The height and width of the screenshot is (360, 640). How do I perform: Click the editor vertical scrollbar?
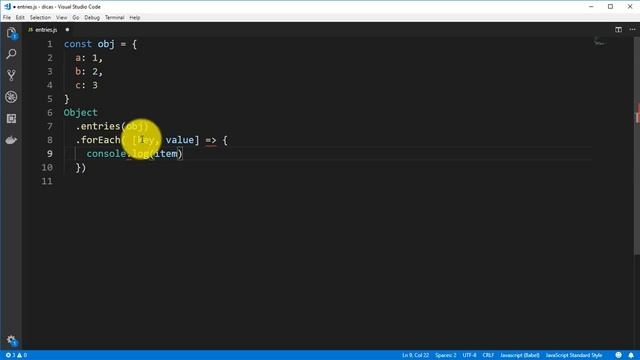tap(637, 146)
